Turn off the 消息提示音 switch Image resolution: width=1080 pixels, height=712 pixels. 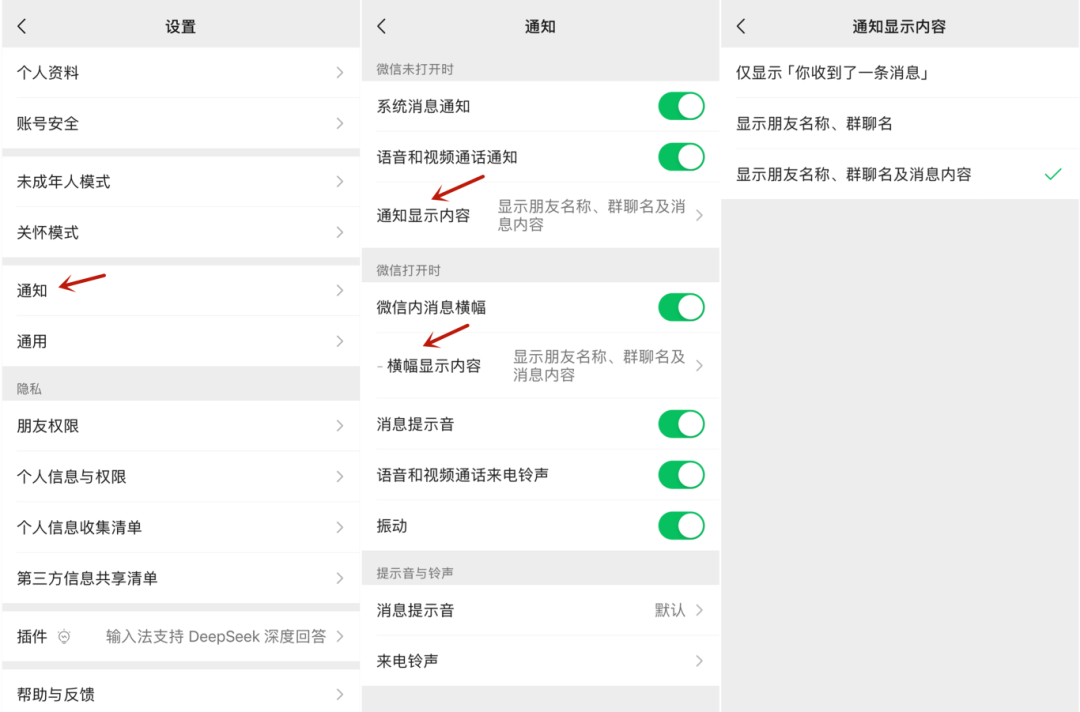point(681,424)
